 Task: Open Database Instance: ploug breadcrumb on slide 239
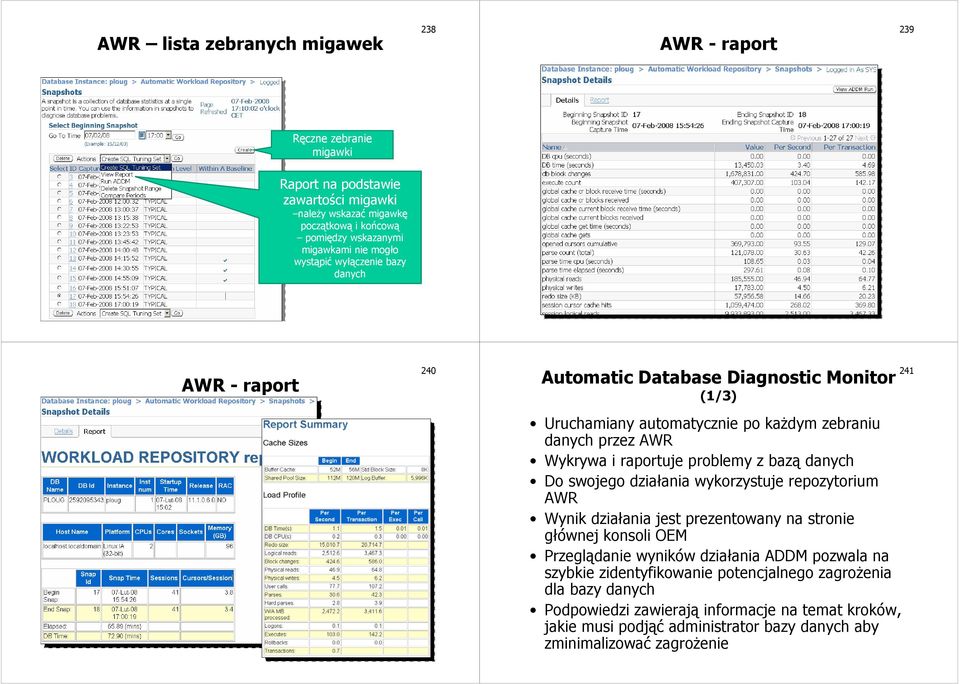588,69
